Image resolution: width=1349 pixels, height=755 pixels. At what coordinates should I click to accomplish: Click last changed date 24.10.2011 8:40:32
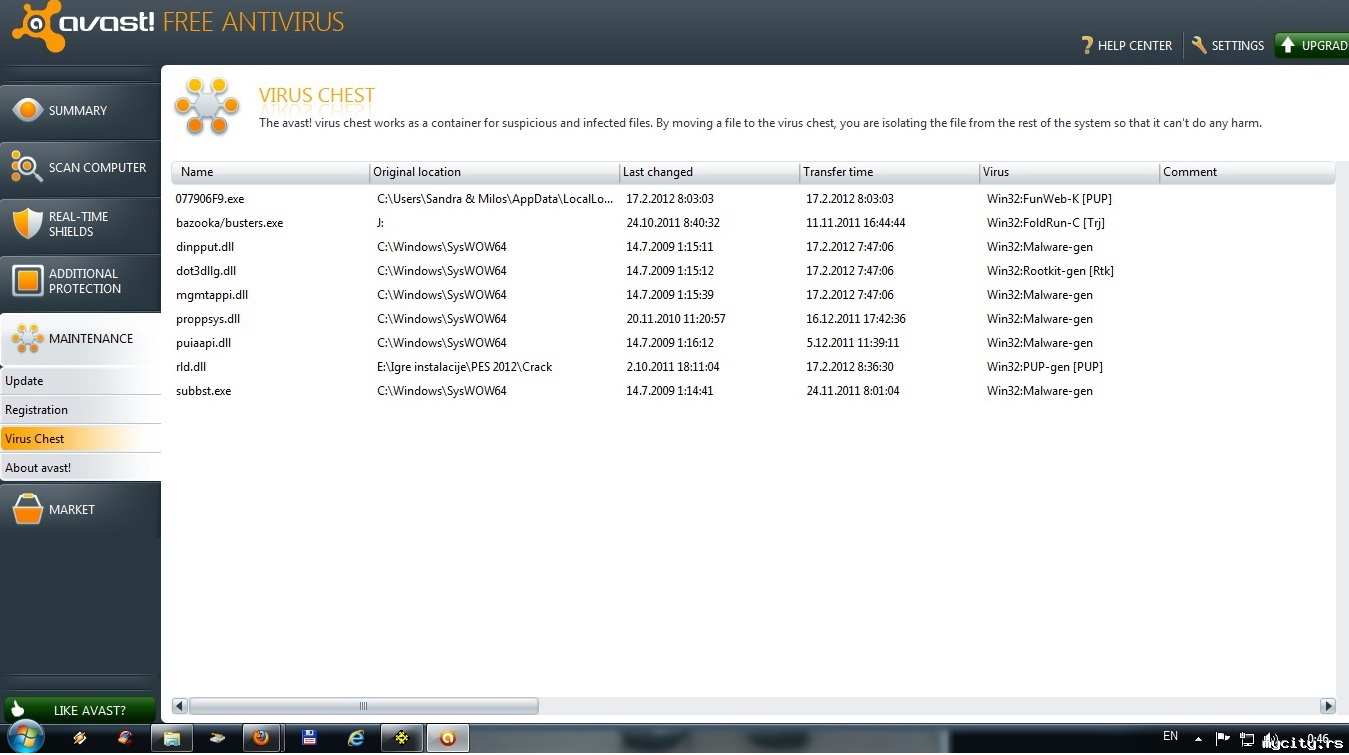pyautogui.click(x=673, y=223)
